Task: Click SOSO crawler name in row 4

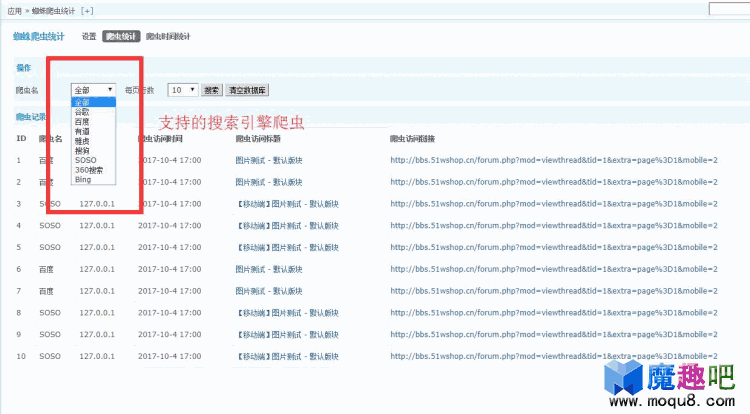Action: (x=50, y=226)
